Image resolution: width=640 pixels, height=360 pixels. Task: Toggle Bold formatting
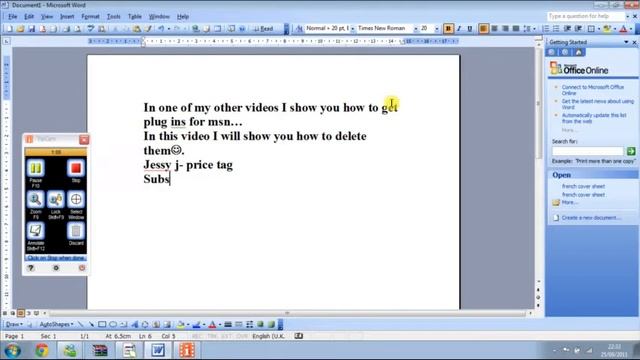[x=448, y=29]
